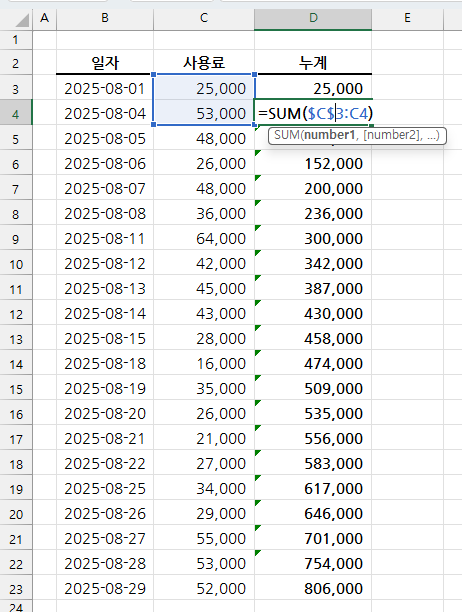The width and height of the screenshot is (462, 612).
Task: Click usage fee 42,000 cell
Action: pyautogui.click(x=204, y=263)
